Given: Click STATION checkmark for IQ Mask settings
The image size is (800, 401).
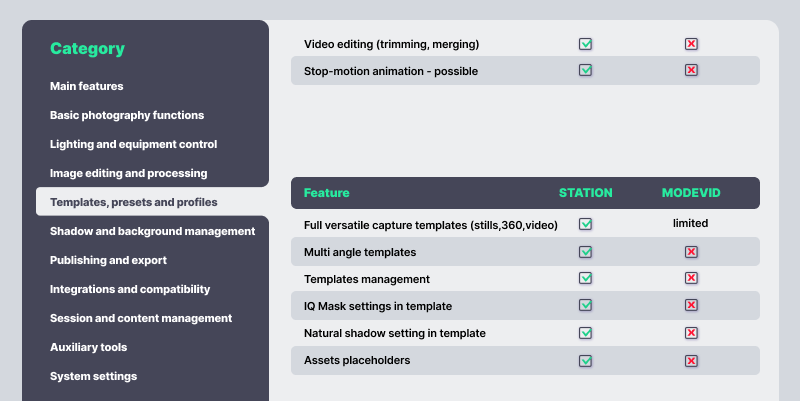Looking at the screenshot, I should coord(586,306).
